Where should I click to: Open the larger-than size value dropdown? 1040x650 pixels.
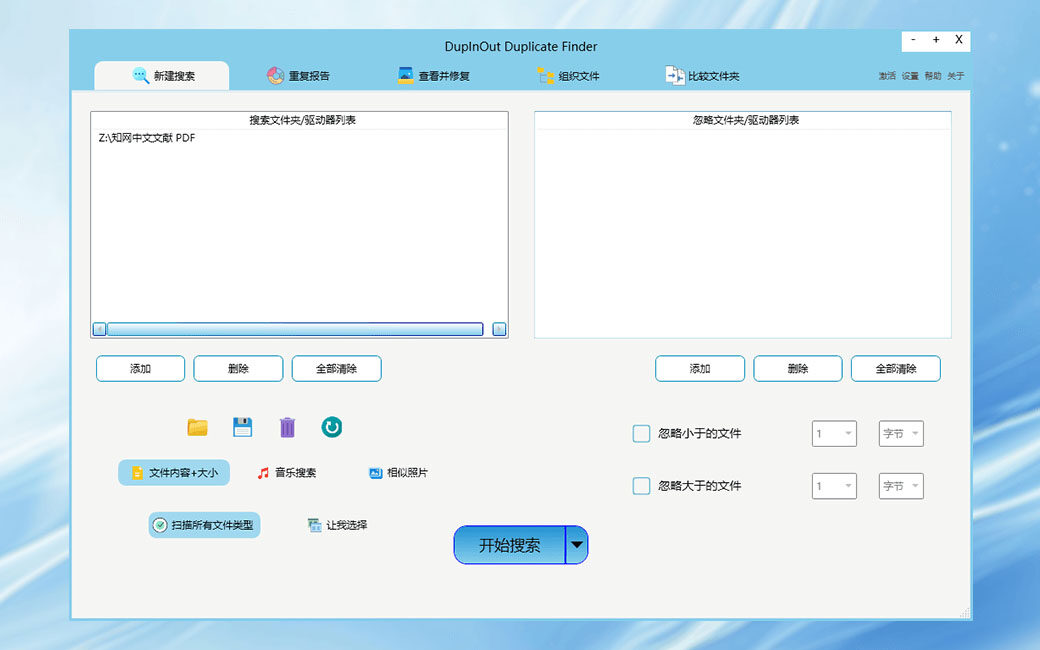coord(834,486)
